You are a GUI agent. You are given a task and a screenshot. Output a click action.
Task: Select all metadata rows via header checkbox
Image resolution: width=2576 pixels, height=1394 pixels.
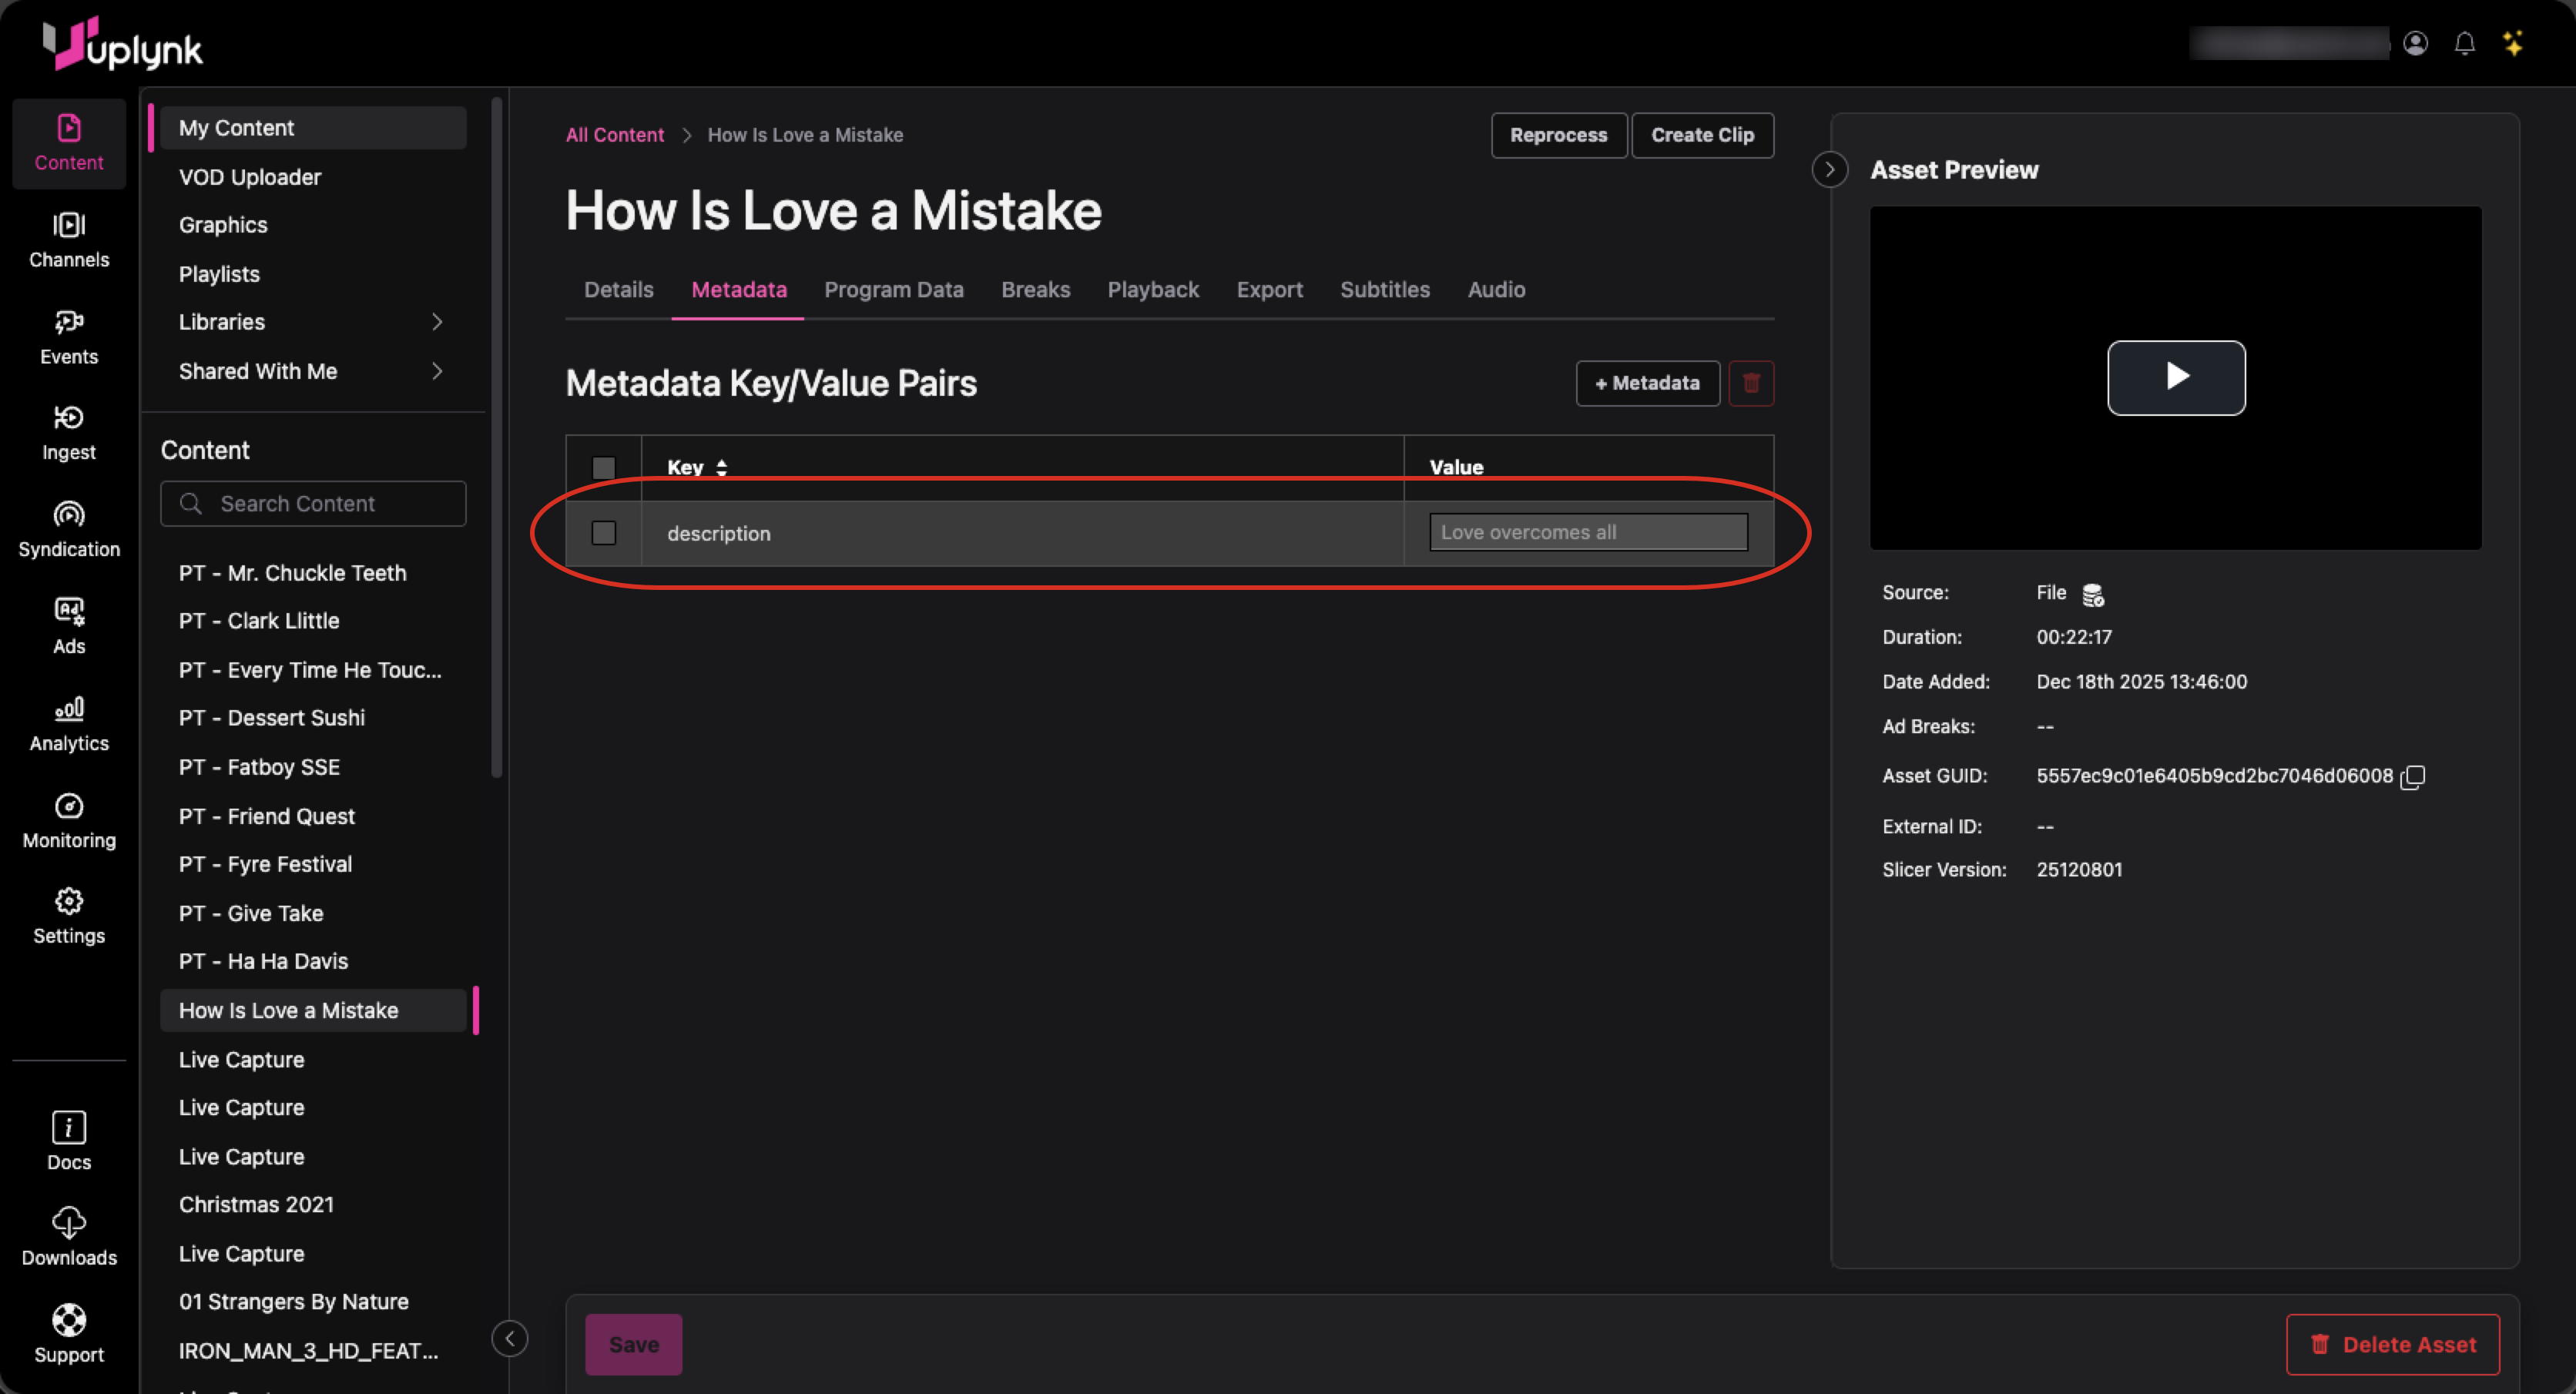(x=603, y=467)
